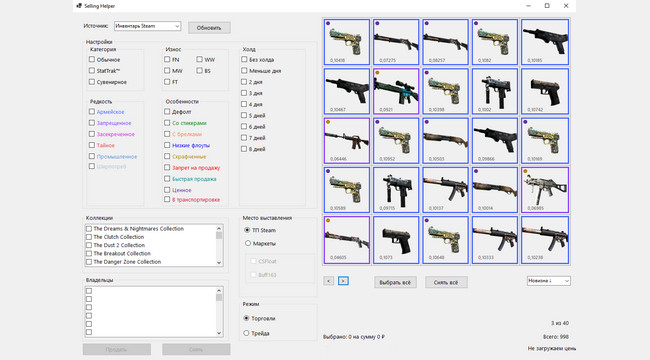Select the AK rifle item with float 0,06446
The height and width of the screenshot is (360, 650).
point(347,141)
